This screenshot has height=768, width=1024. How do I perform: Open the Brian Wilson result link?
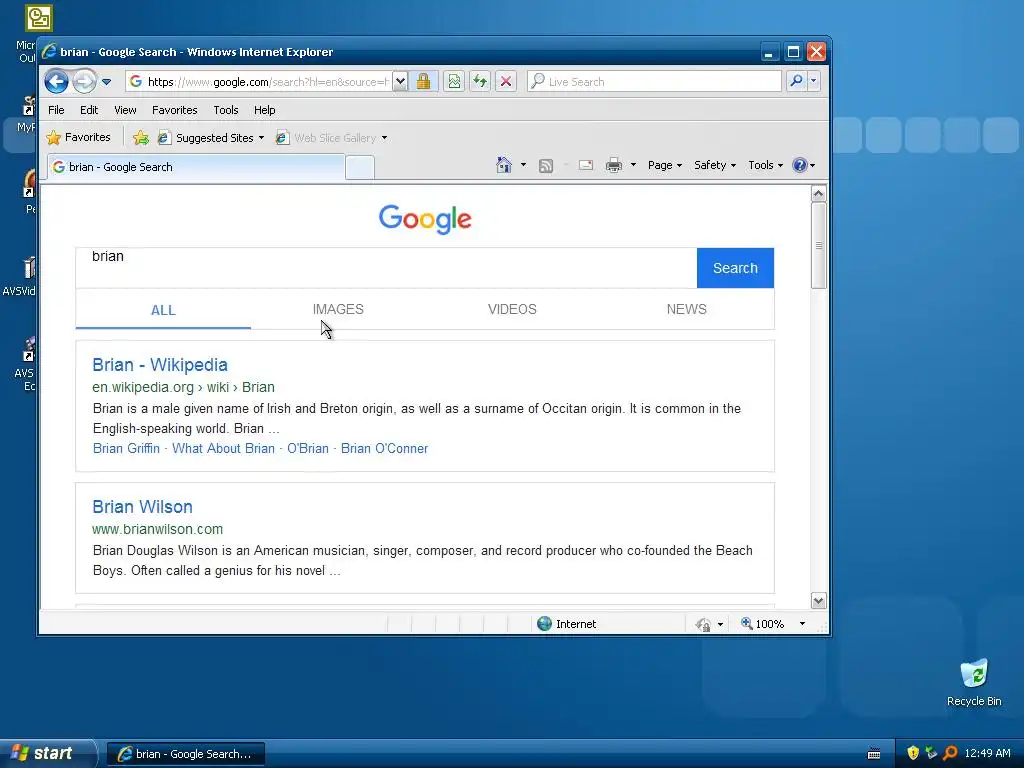click(142, 507)
